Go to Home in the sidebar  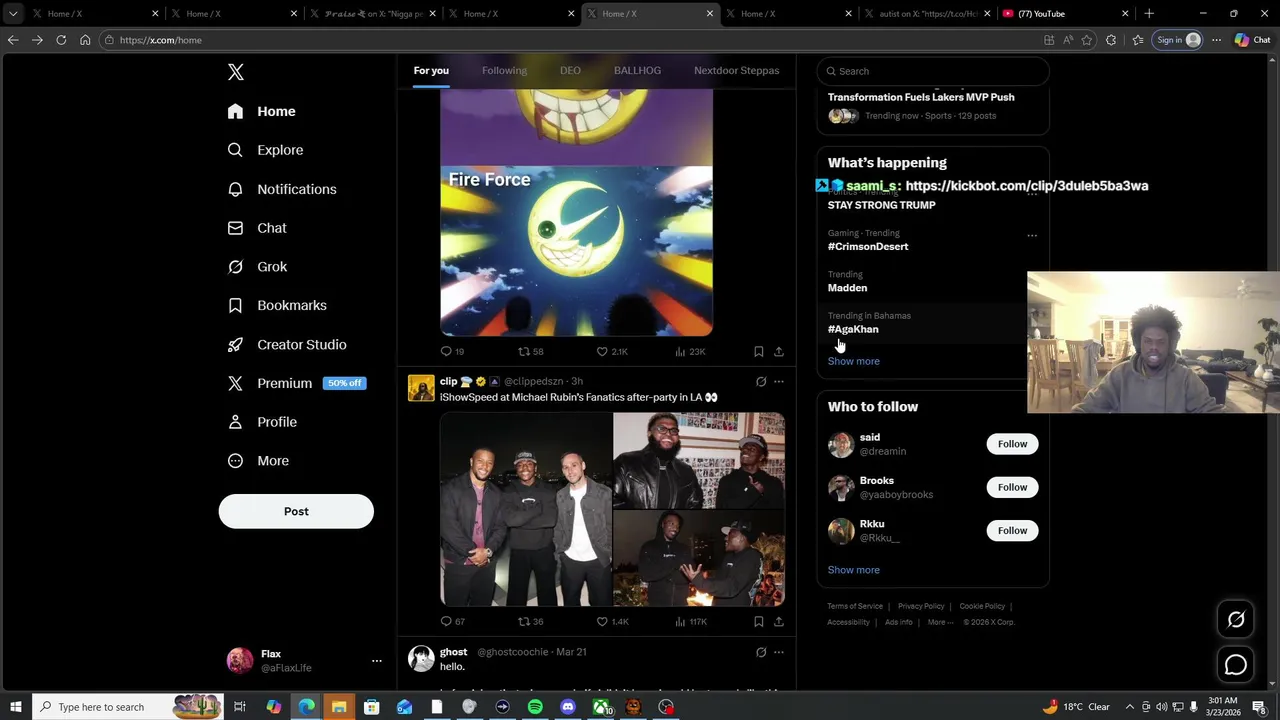point(262,111)
